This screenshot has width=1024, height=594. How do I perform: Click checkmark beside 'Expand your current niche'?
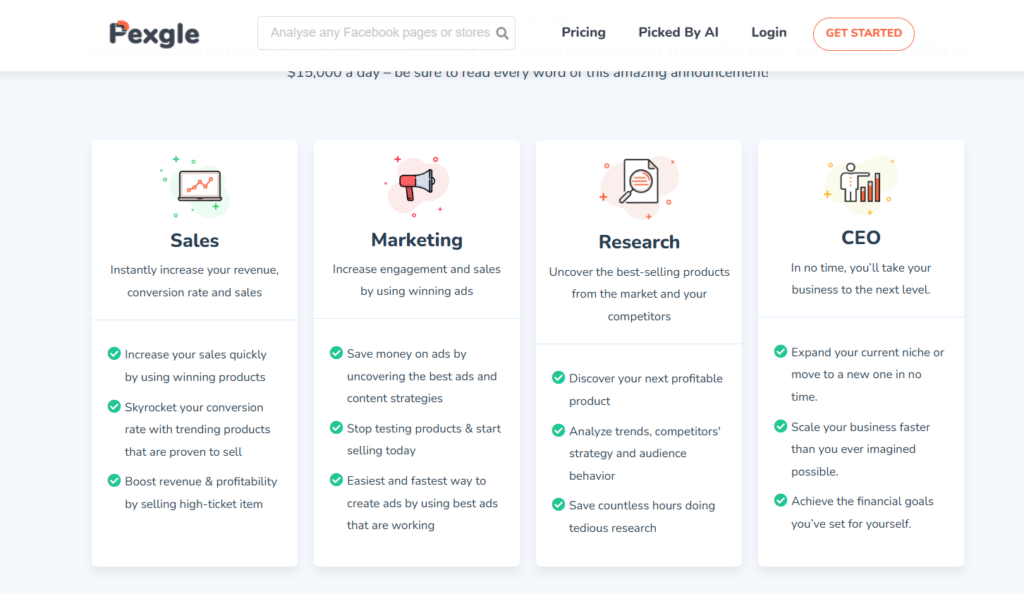coord(780,352)
